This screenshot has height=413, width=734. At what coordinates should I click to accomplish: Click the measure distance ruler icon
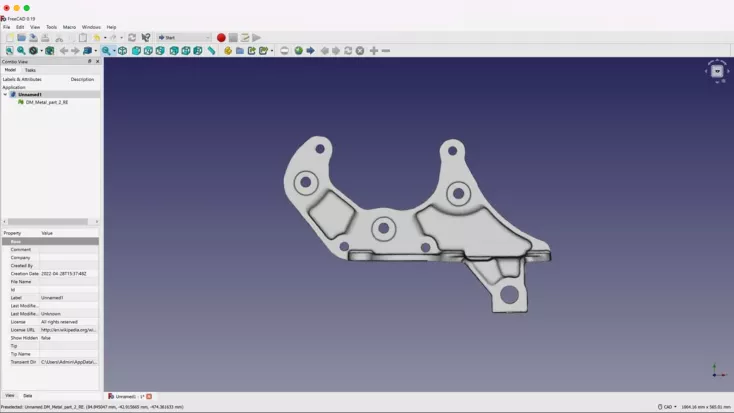pyautogui.click(x=211, y=51)
